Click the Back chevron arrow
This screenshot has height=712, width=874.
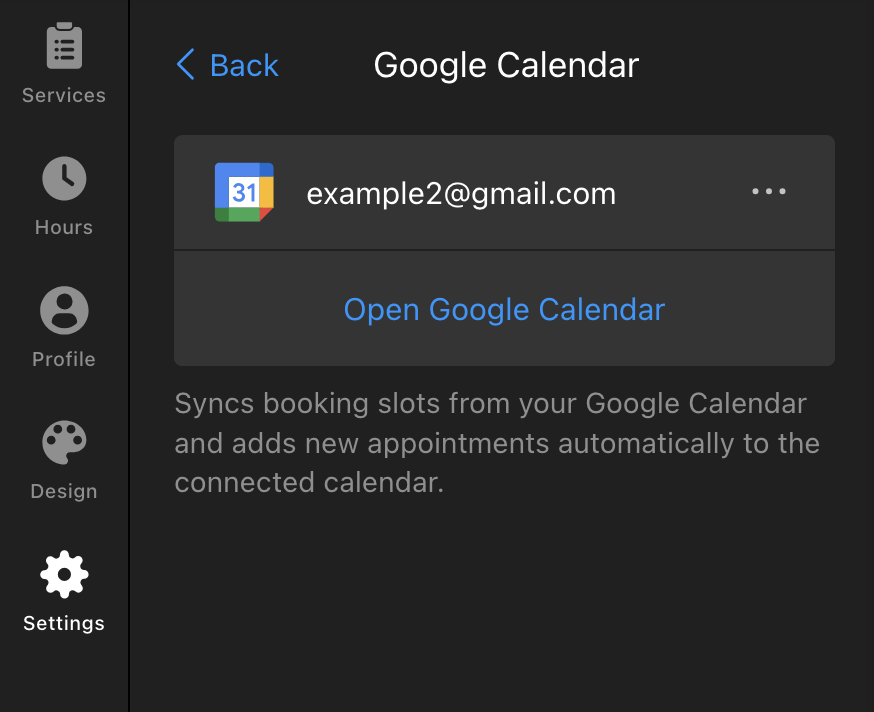click(x=186, y=66)
